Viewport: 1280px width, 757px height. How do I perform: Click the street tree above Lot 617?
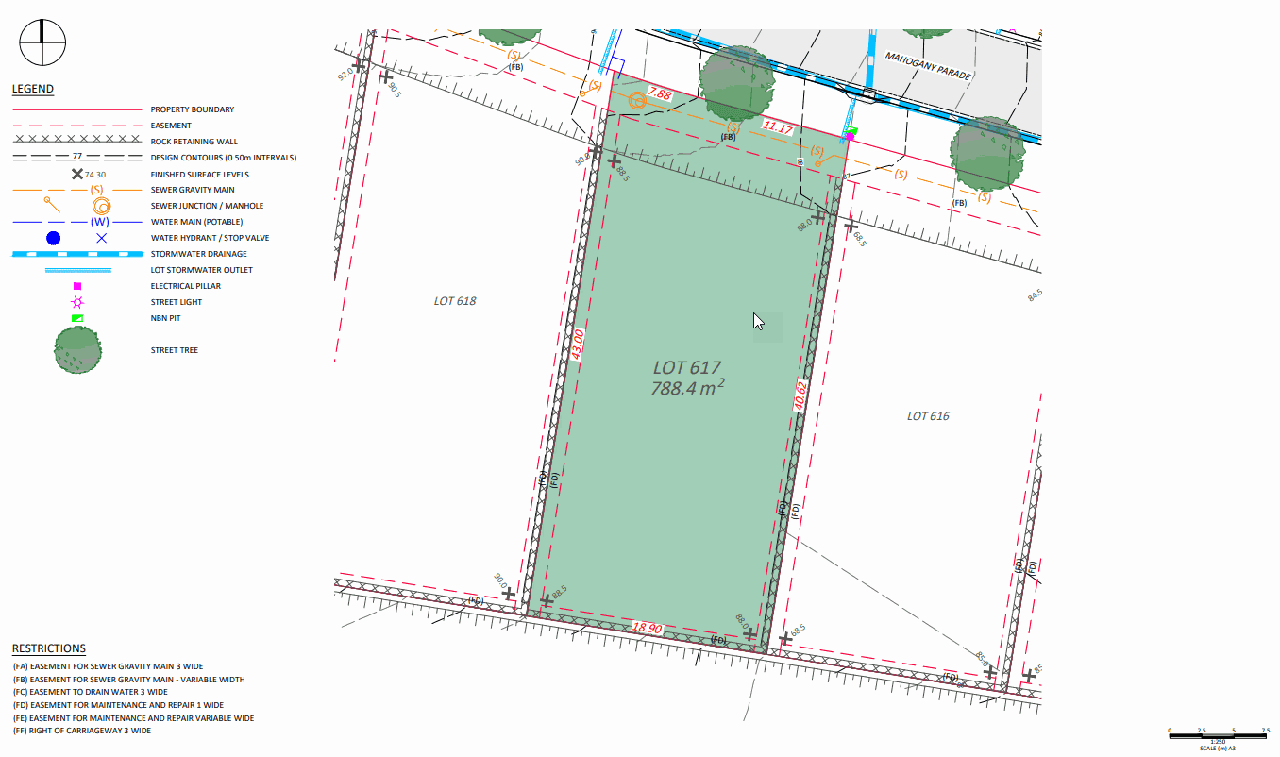tap(738, 82)
